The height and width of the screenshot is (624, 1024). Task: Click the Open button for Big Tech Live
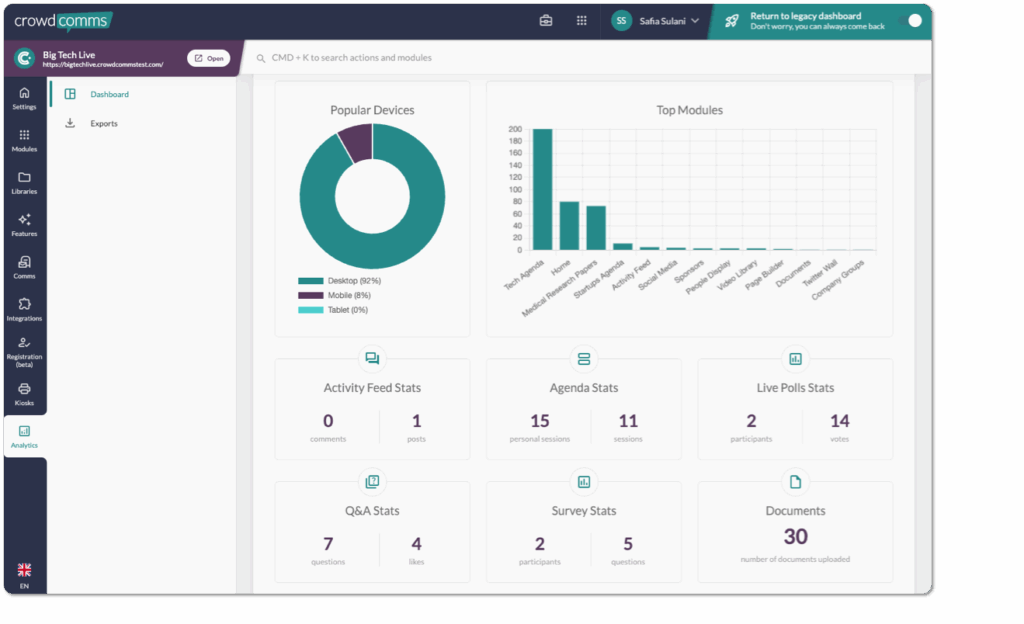click(208, 58)
